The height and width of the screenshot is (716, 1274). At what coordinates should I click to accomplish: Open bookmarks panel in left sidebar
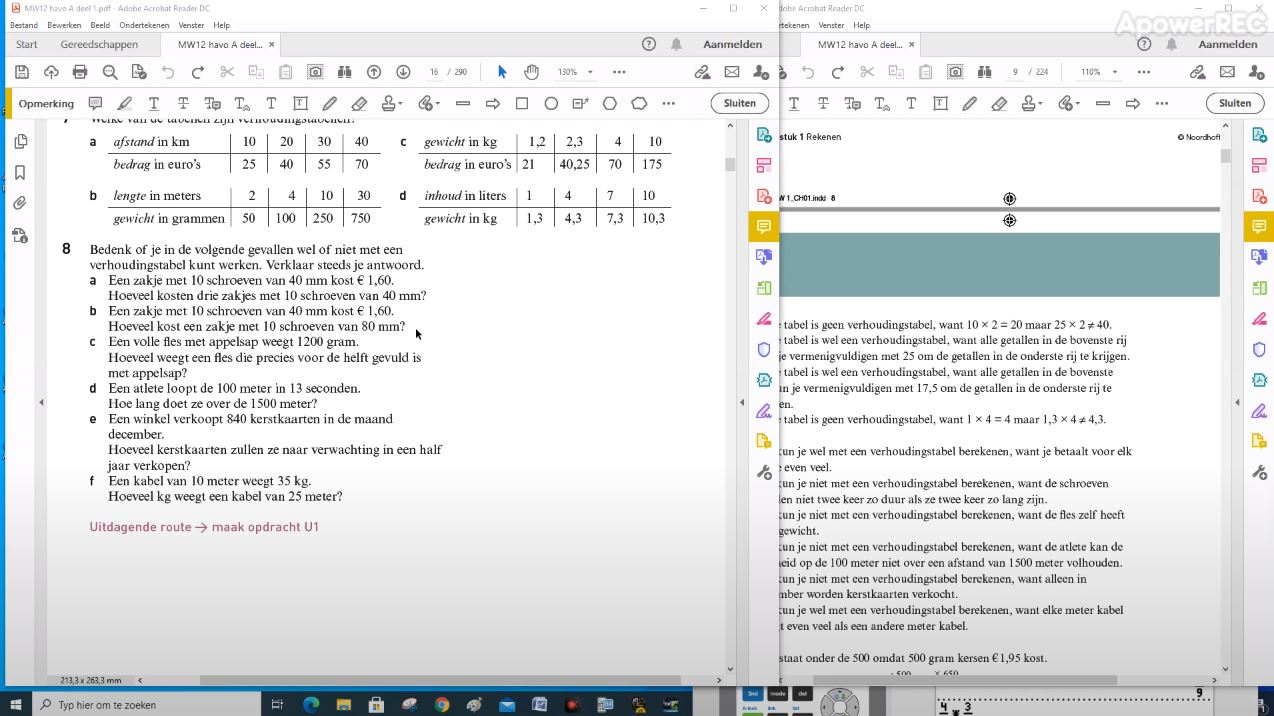[x=20, y=173]
